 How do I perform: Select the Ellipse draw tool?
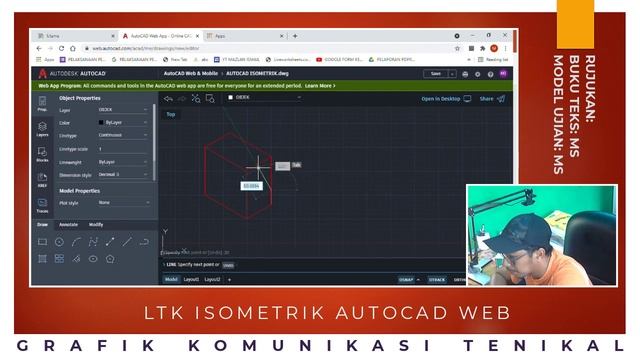pos(93,259)
